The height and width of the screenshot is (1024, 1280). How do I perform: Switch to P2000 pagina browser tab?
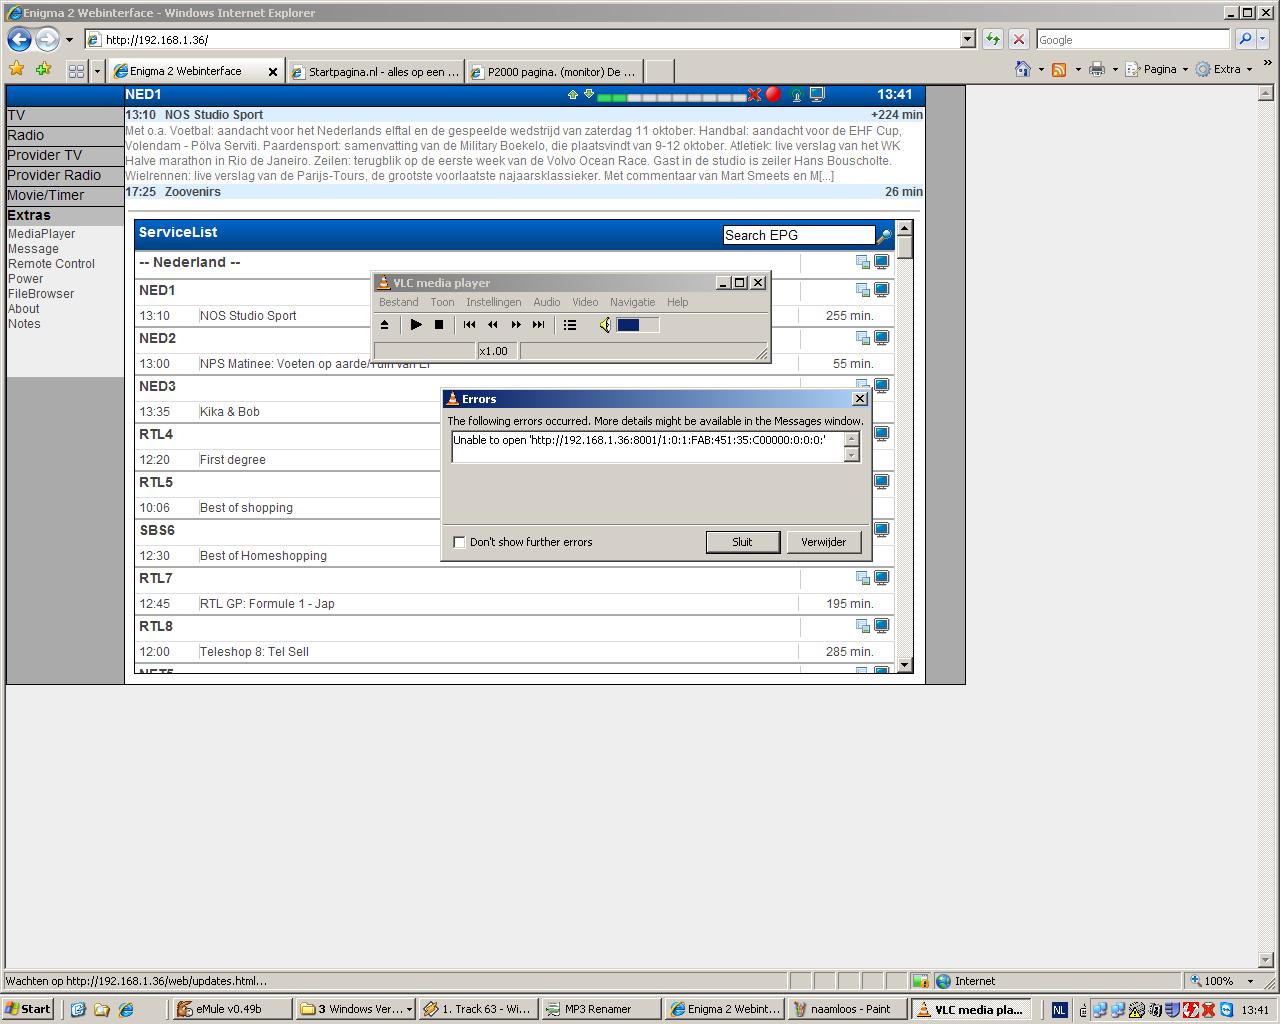click(554, 71)
